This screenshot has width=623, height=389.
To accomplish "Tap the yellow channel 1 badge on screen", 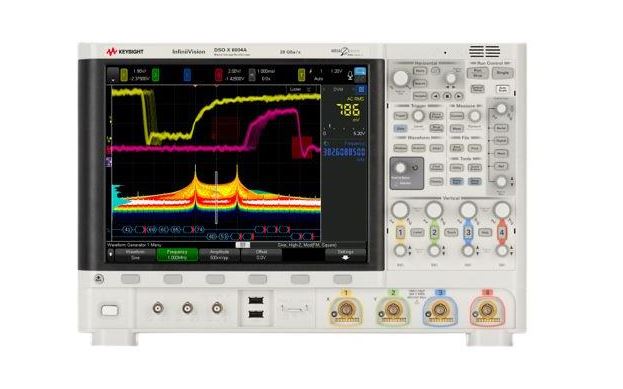I will (x=124, y=74).
